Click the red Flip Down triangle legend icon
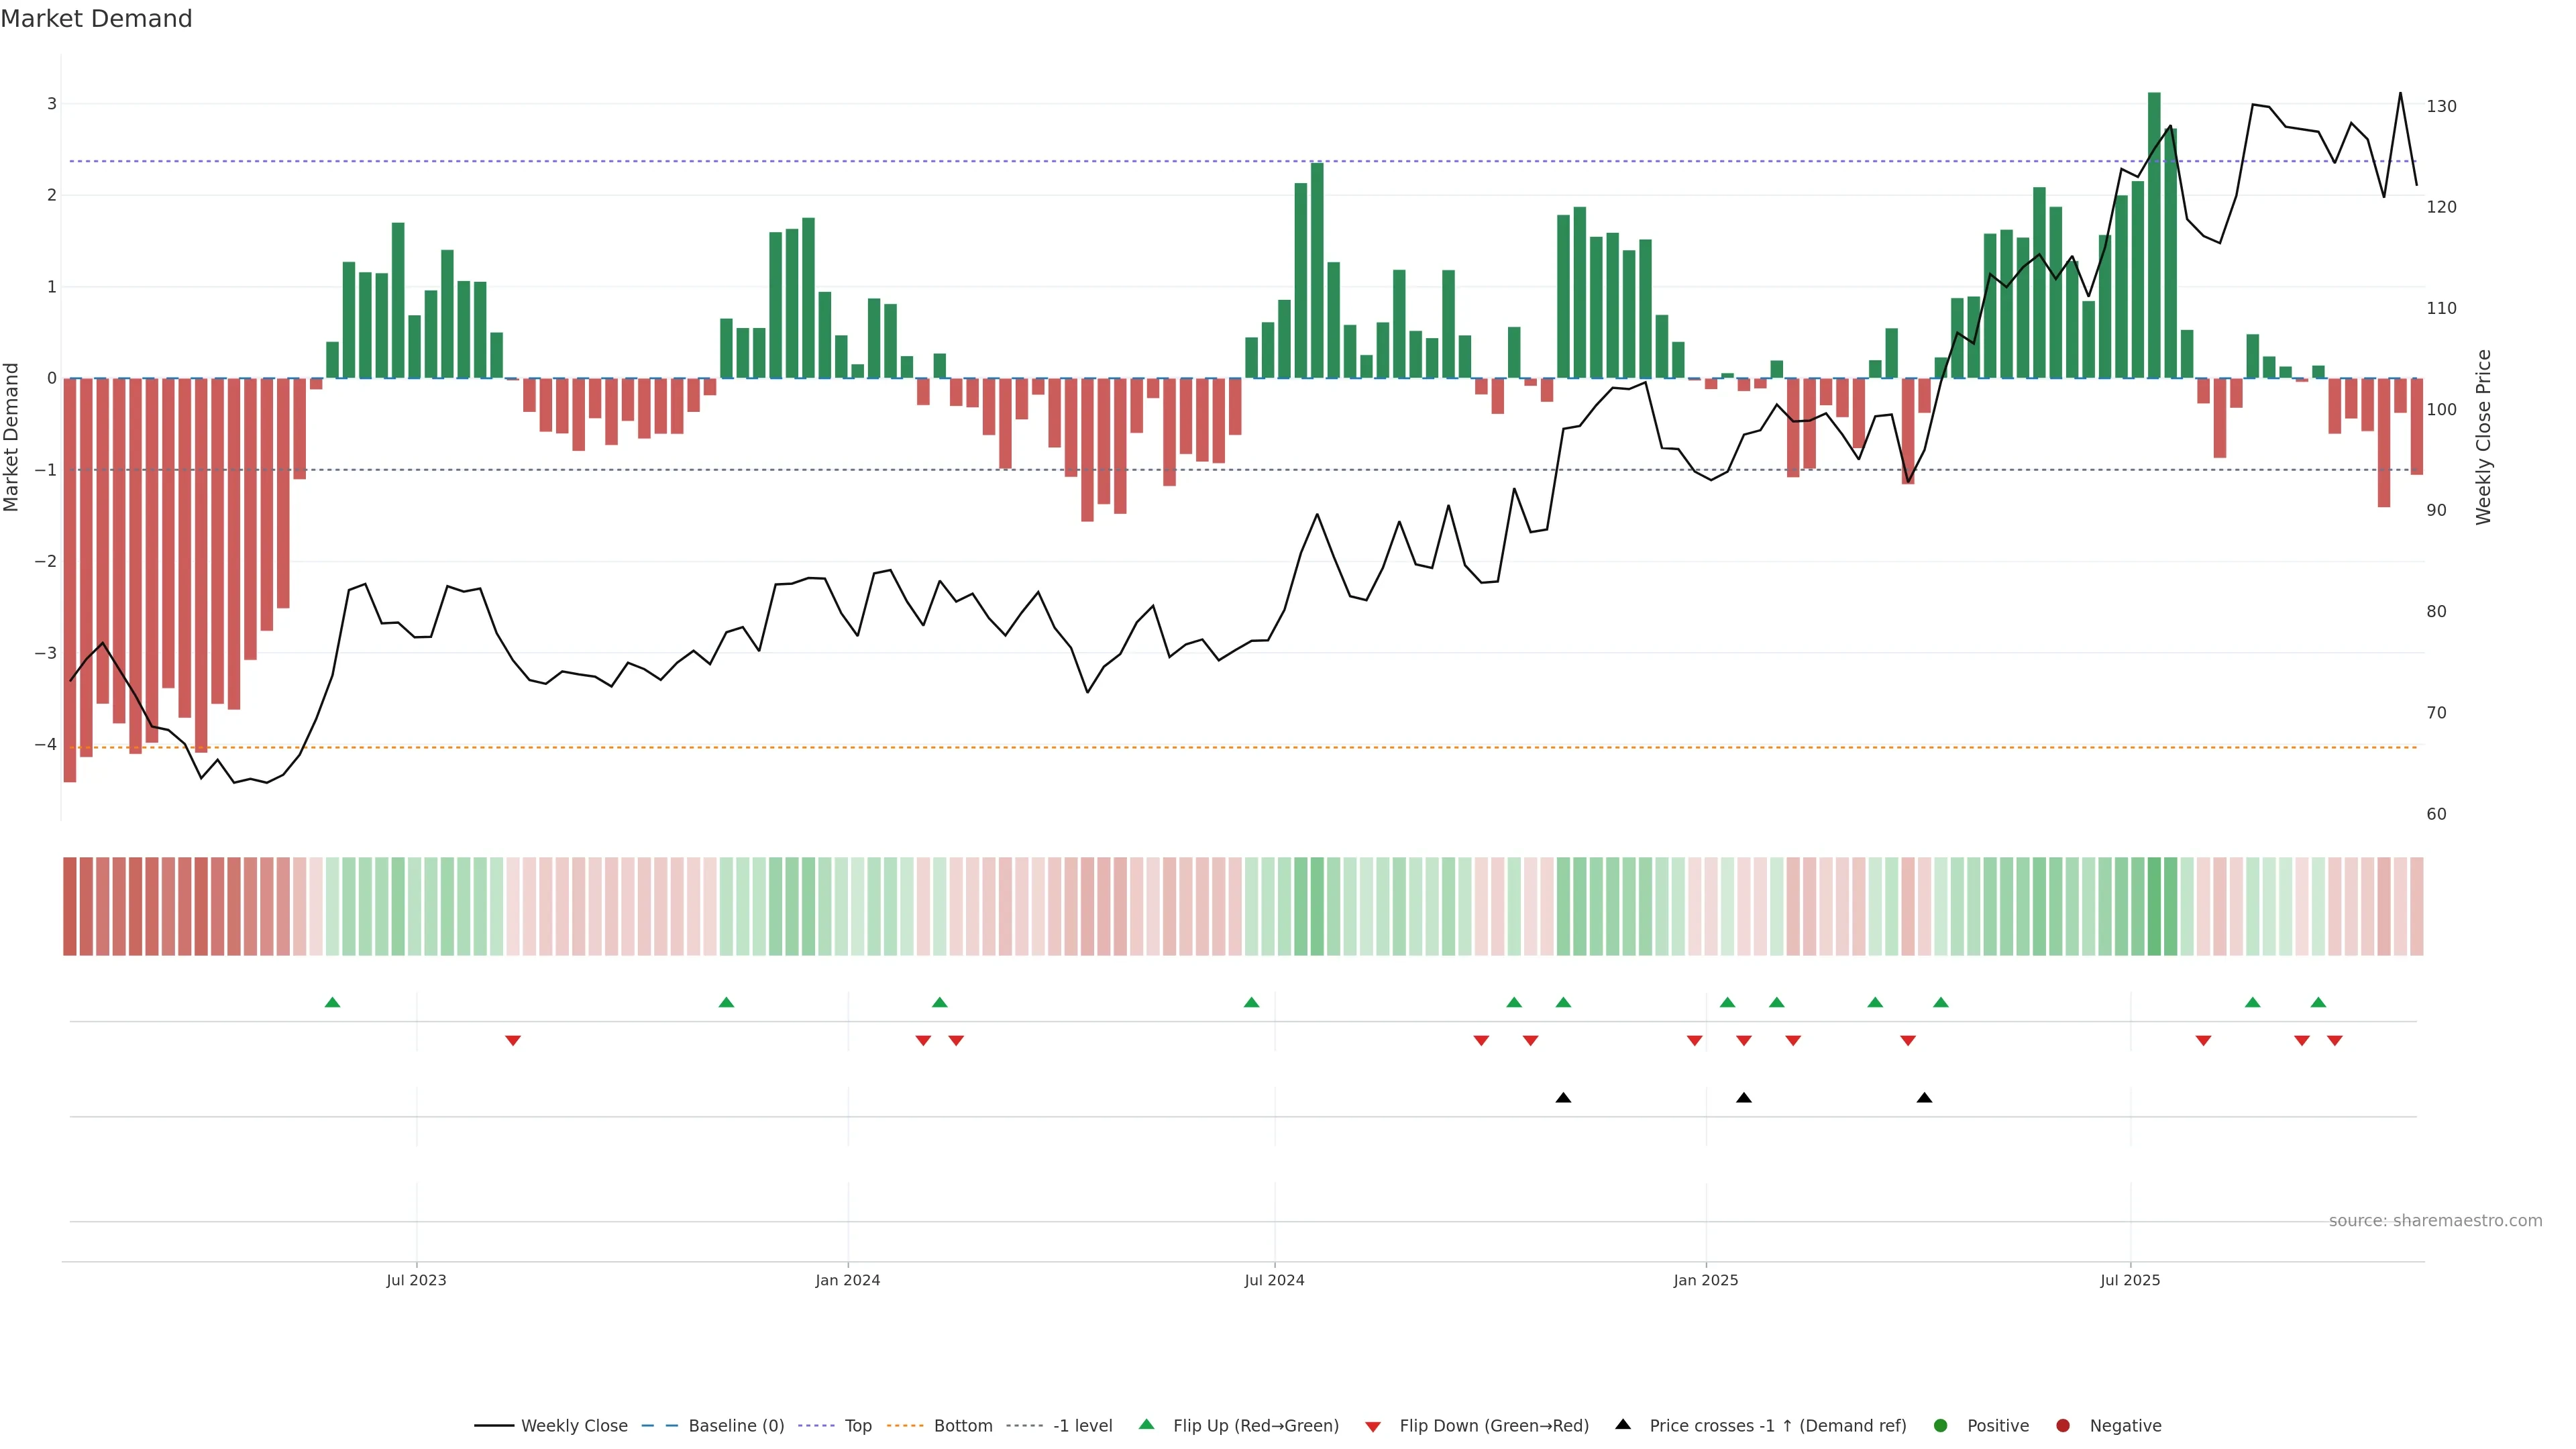The height and width of the screenshot is (1449, 2576). (1373, 1427)
